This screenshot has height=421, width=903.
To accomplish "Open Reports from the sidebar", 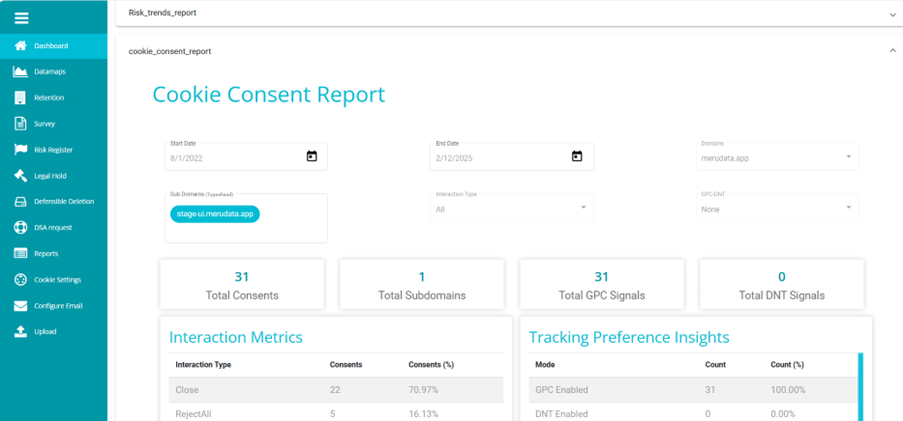I will click(54, 253).
